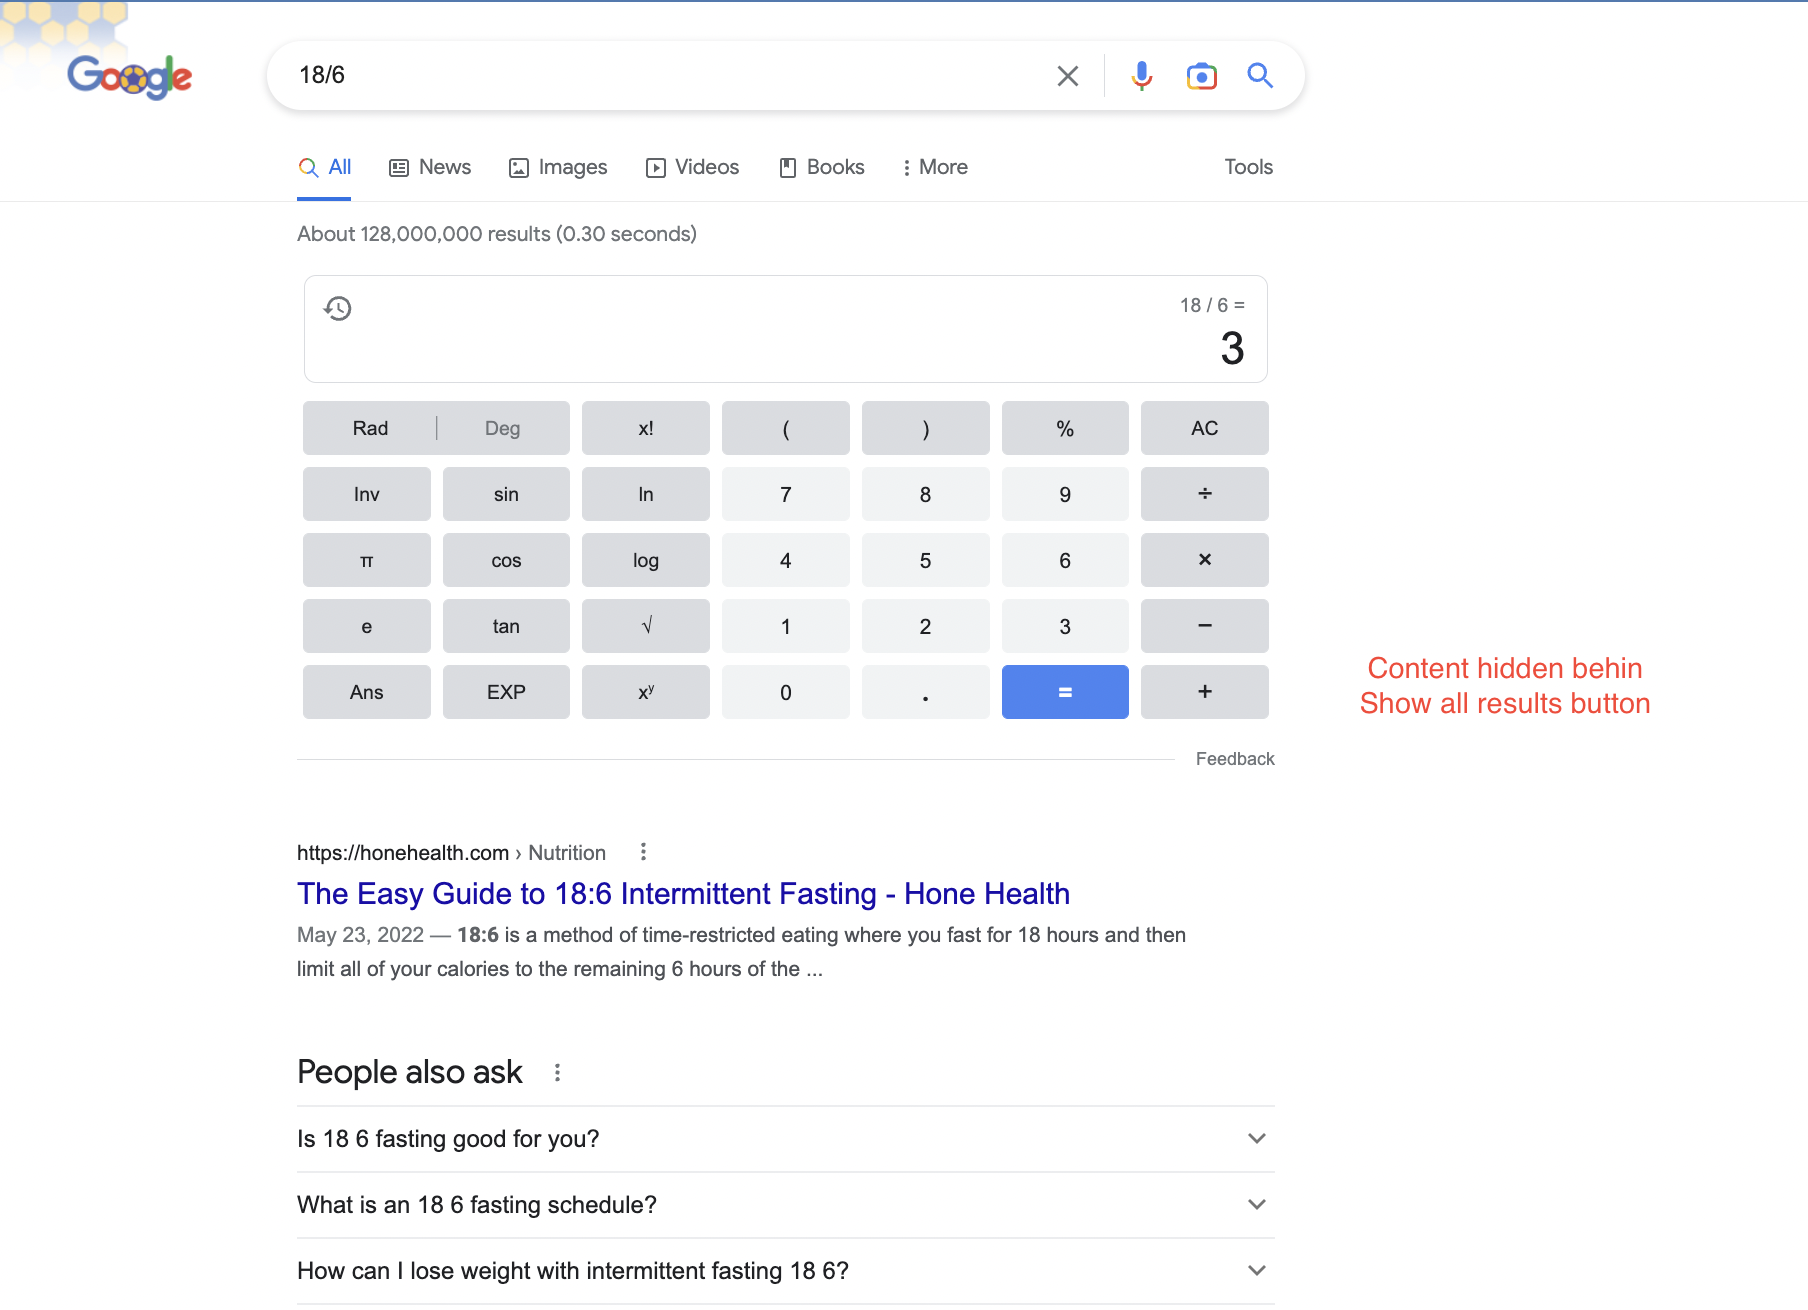
Task: Expand the intermittent fasting weight loss question
Action: pos(1256,1270)
